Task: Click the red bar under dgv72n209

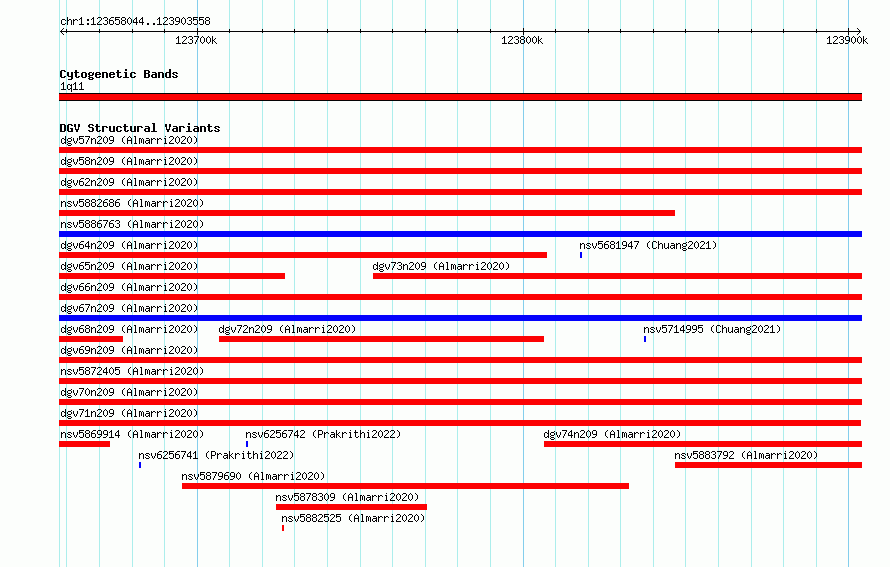Action: click(381, 339)
